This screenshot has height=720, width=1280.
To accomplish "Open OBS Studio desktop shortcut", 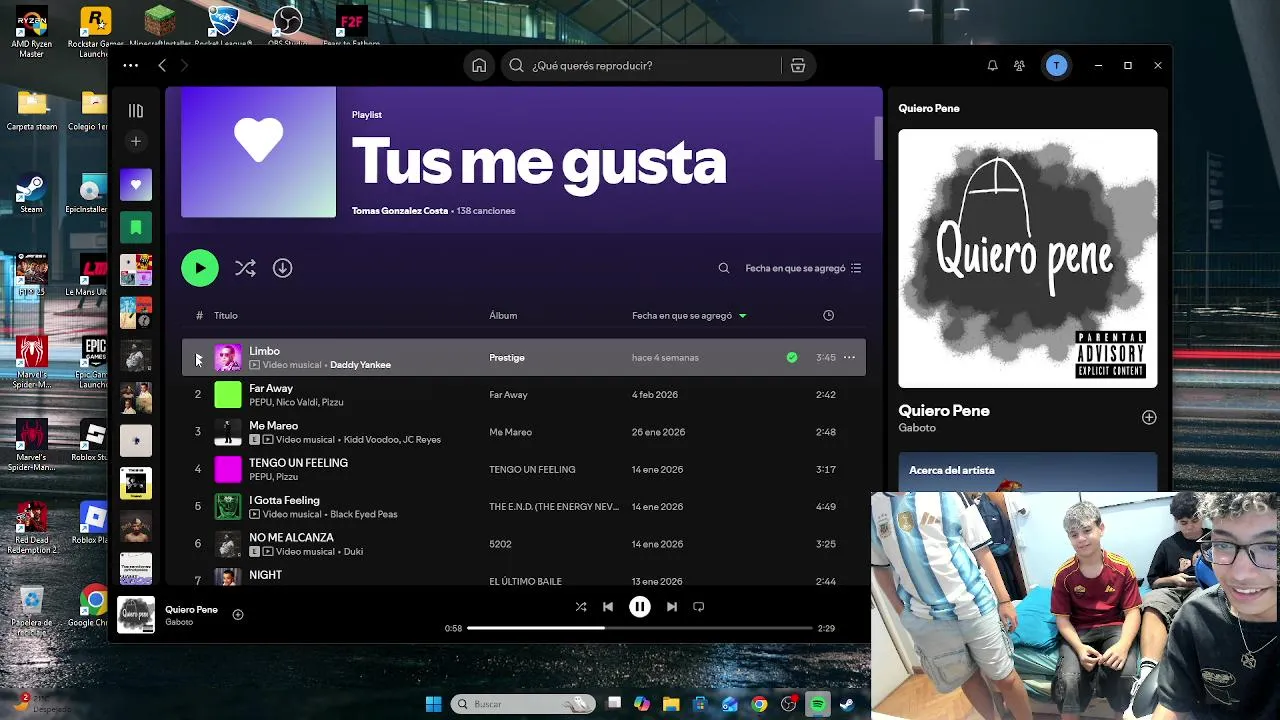I will click(x=288, y=25).
